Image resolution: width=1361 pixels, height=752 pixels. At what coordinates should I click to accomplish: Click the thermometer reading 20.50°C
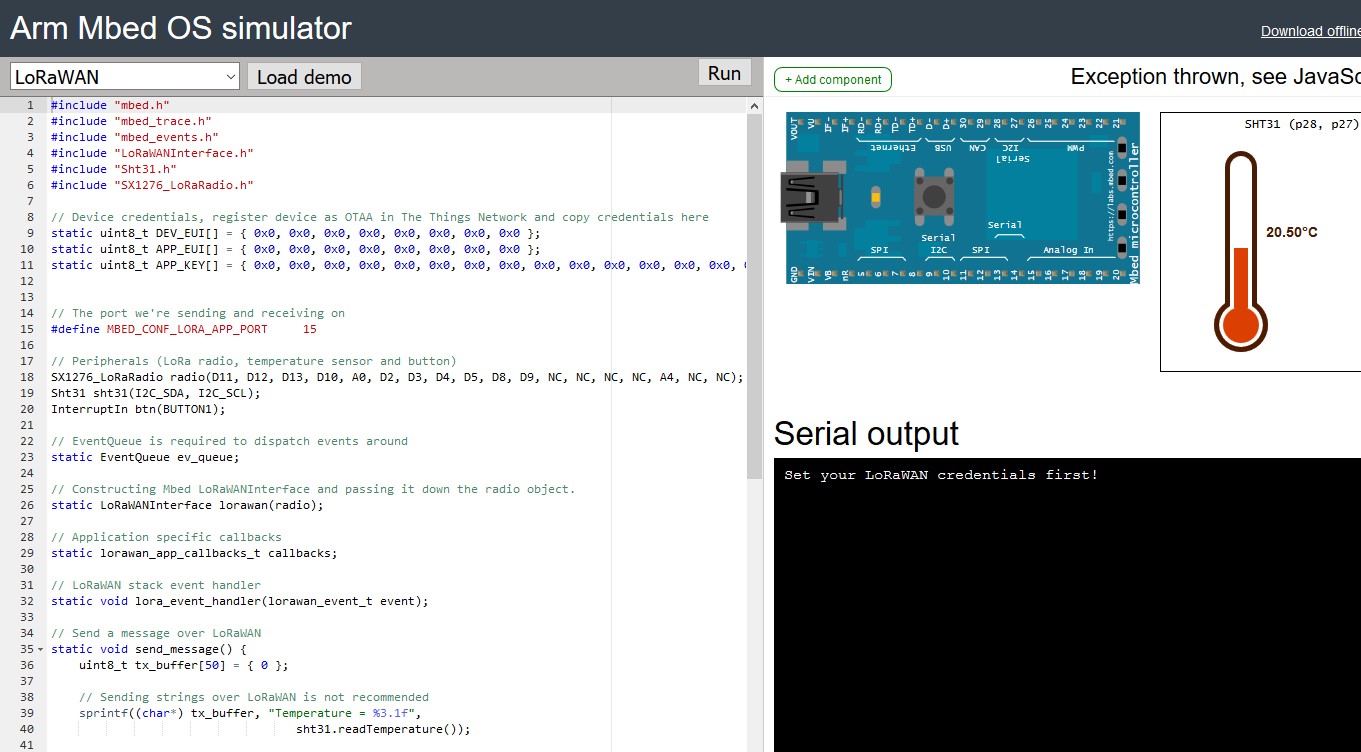1292,232
